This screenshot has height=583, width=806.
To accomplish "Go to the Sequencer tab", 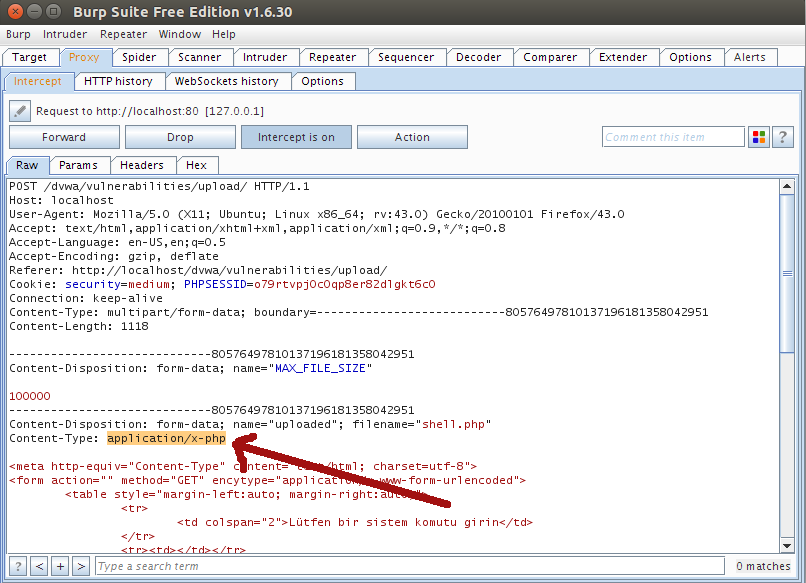I will (x=406, y=57).
